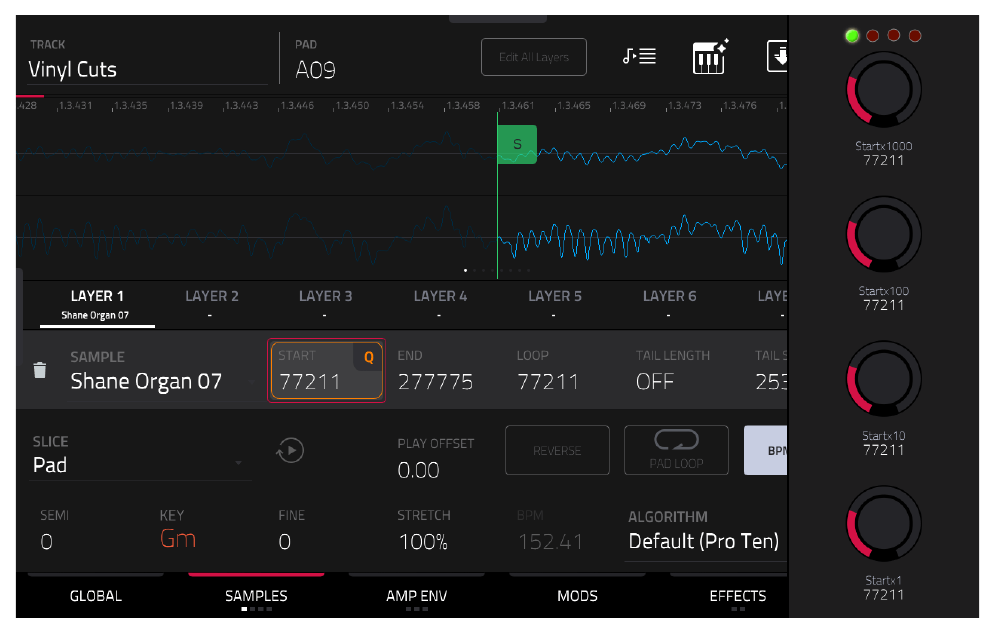Click the sample audition play icon
This screenshot has height=634, width=996.
coord(290,451)
